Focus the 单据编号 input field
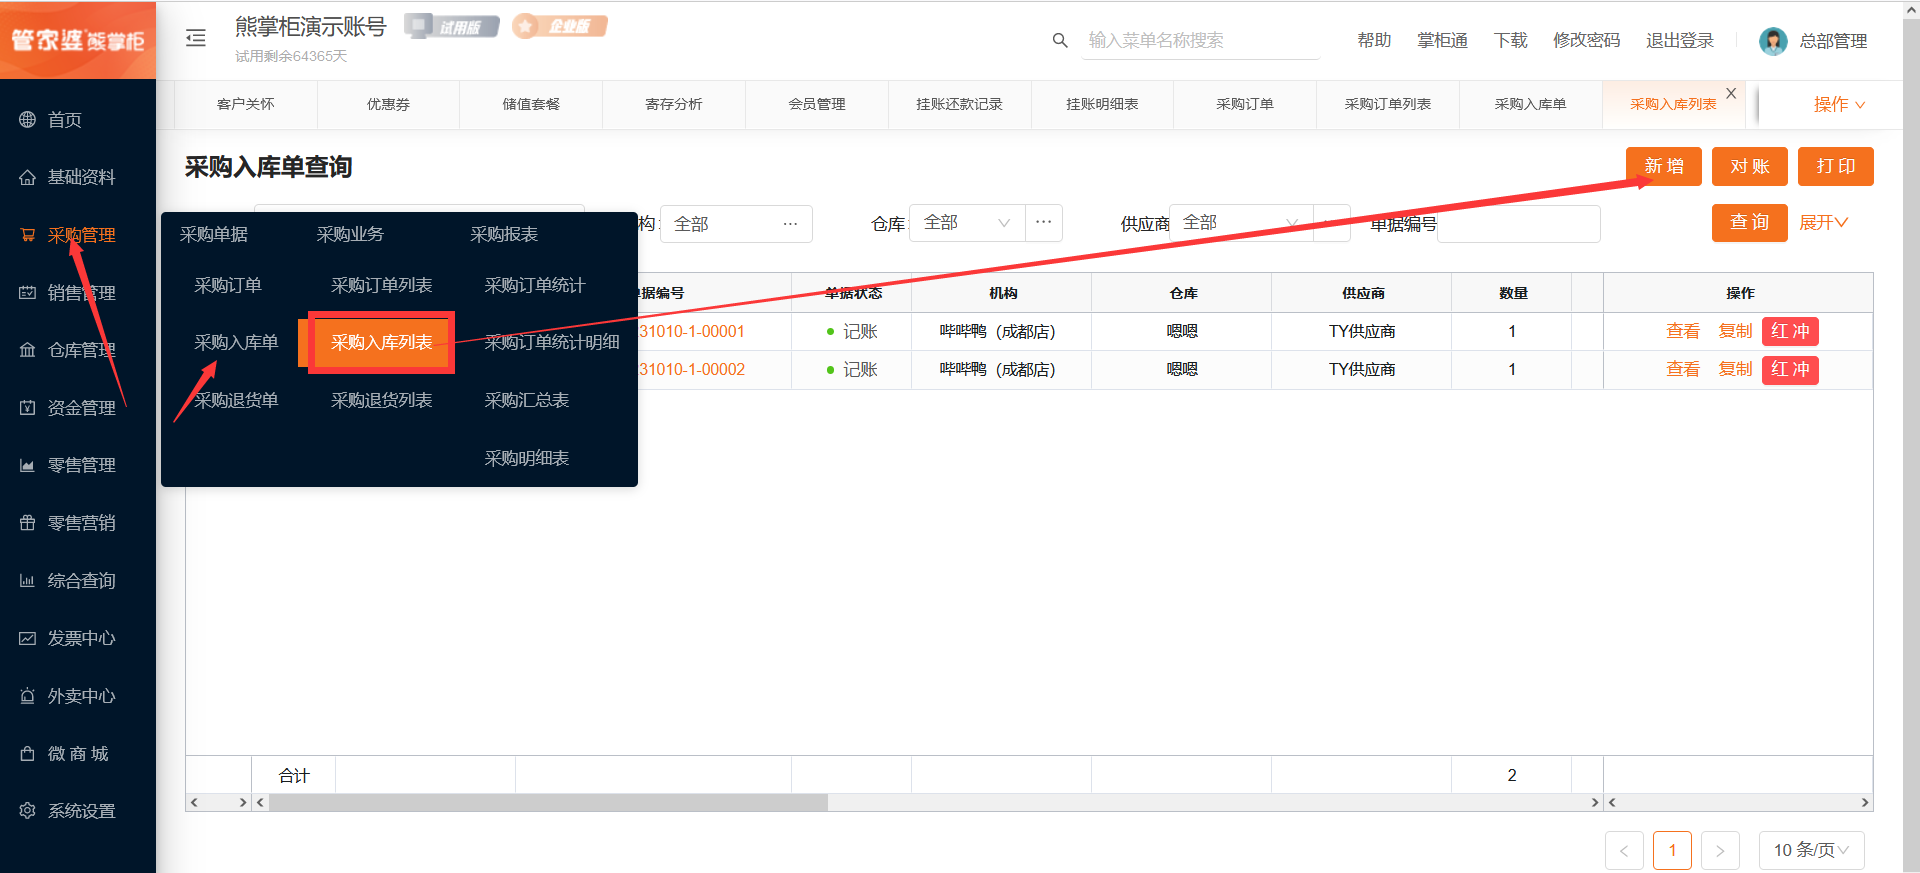 point(1518,224)
